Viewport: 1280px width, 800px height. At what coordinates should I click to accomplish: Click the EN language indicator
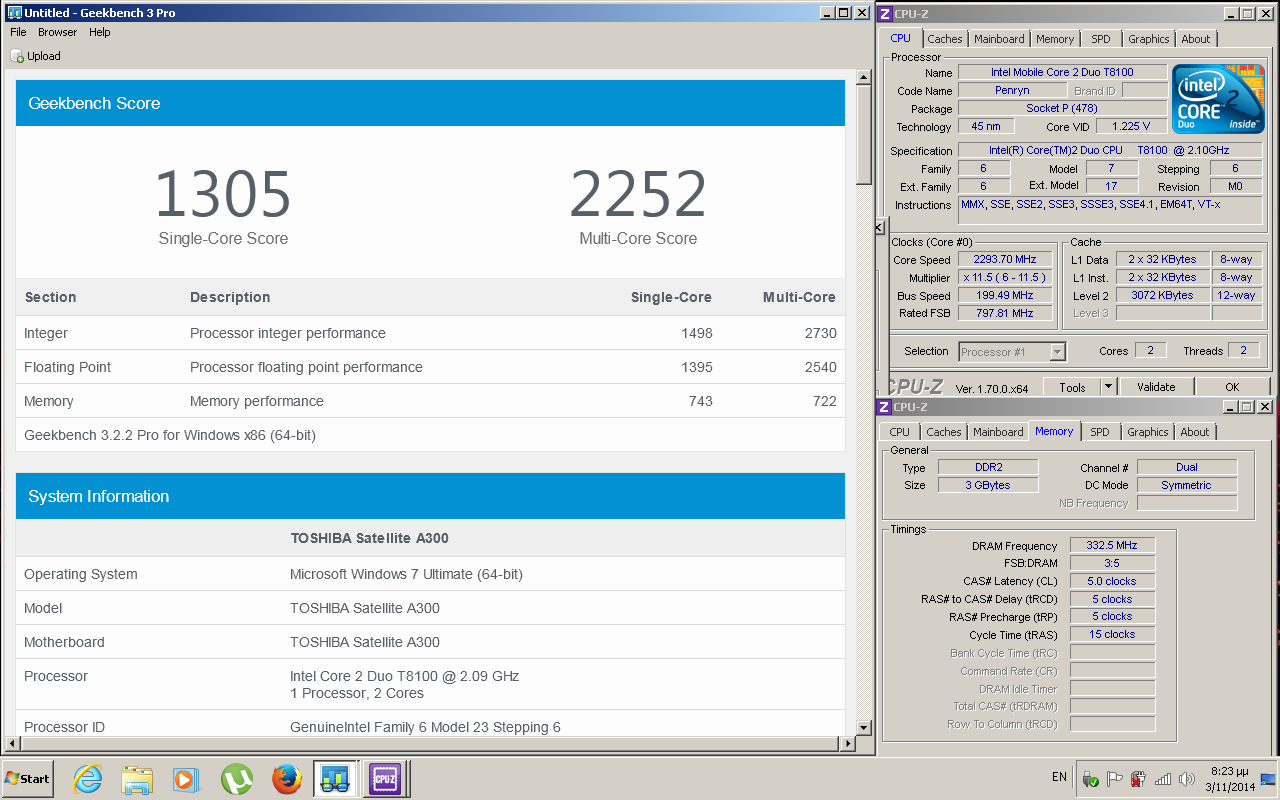point(1059,777)
